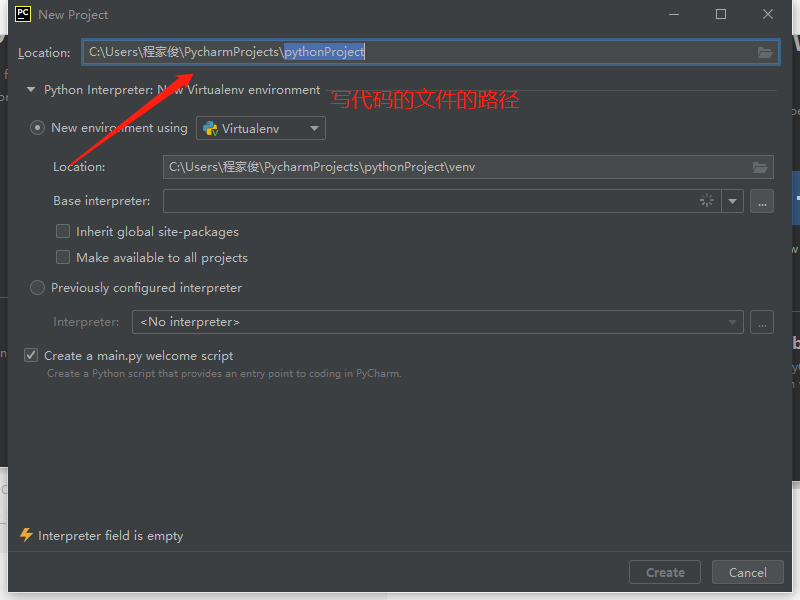Click the folder browse icon in project Location field

coord(764,52)
